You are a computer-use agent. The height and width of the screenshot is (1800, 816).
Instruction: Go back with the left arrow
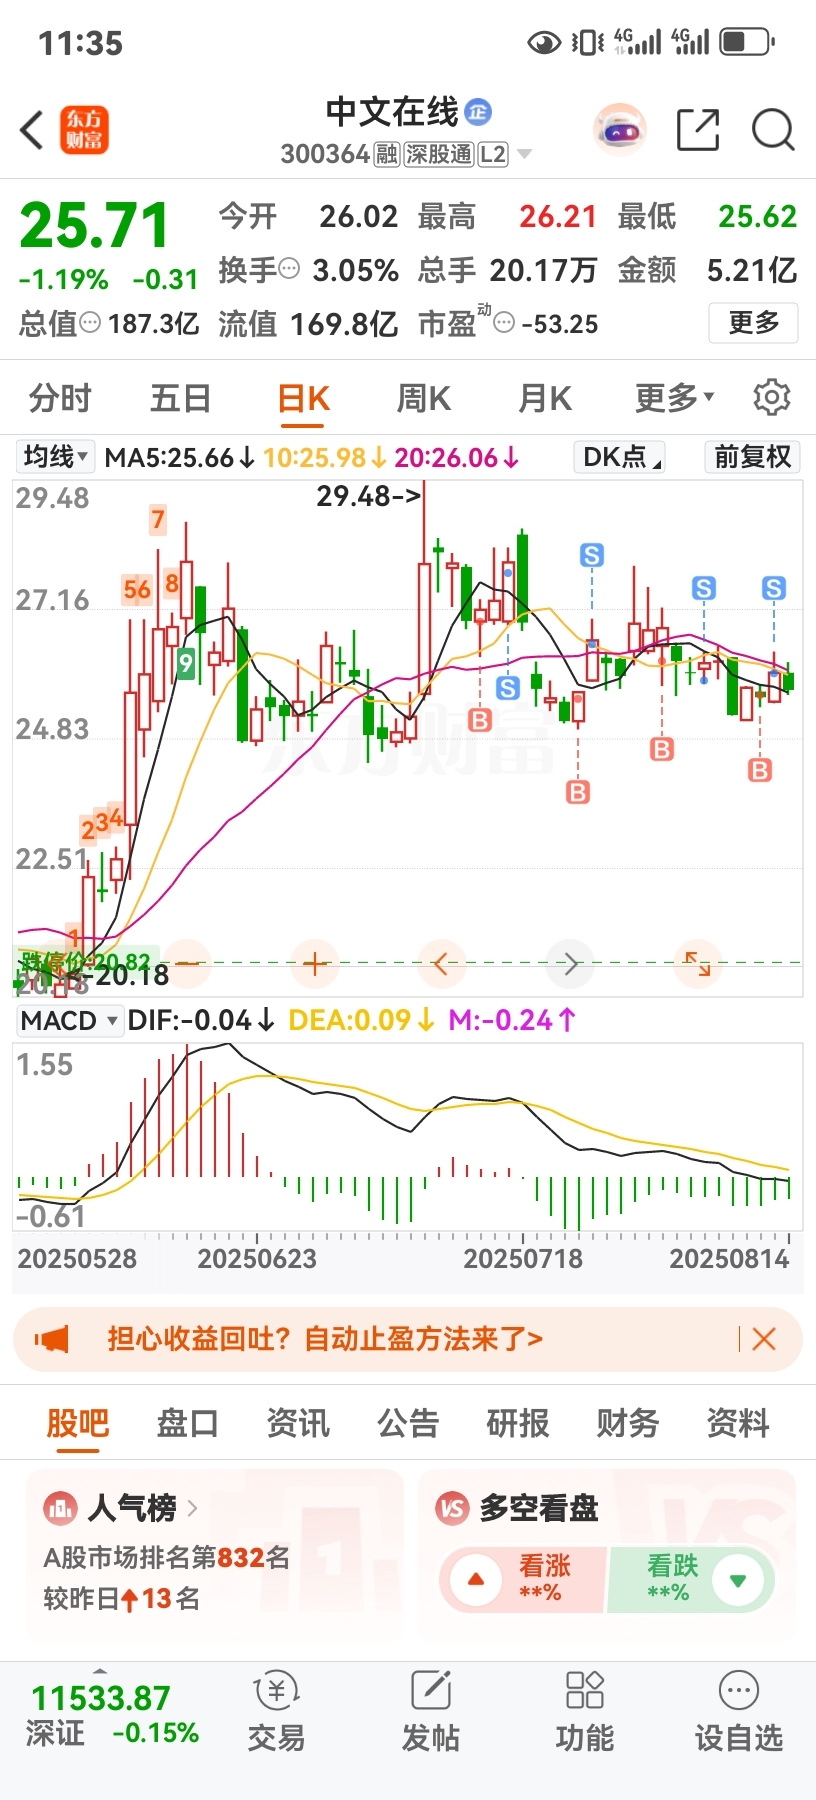point(32,130)
